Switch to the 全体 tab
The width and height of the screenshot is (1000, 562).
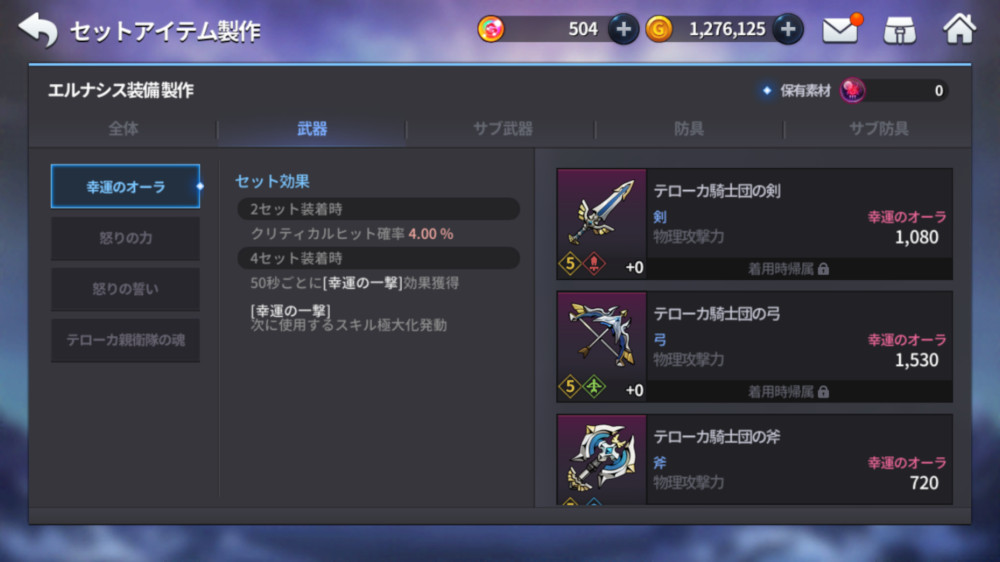click(x=123, y=129)
